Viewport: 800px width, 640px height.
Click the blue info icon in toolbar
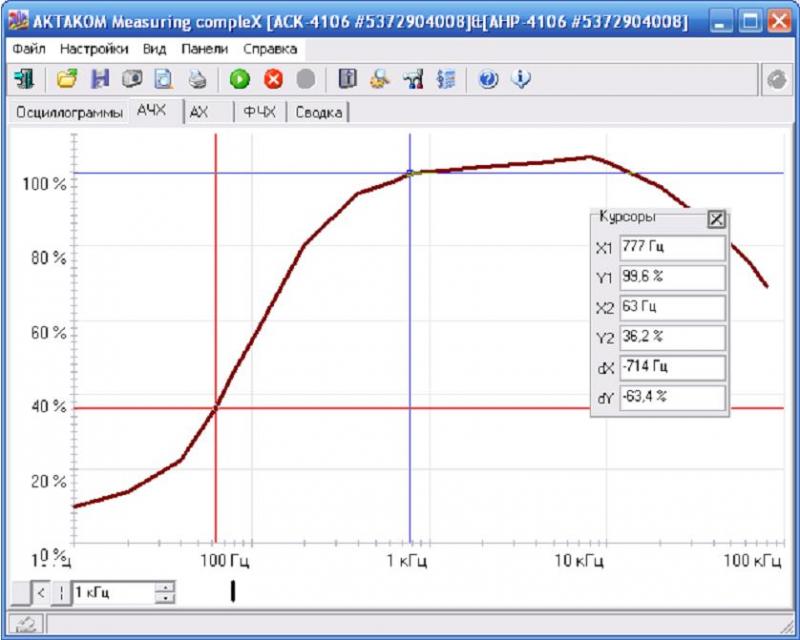520,80
